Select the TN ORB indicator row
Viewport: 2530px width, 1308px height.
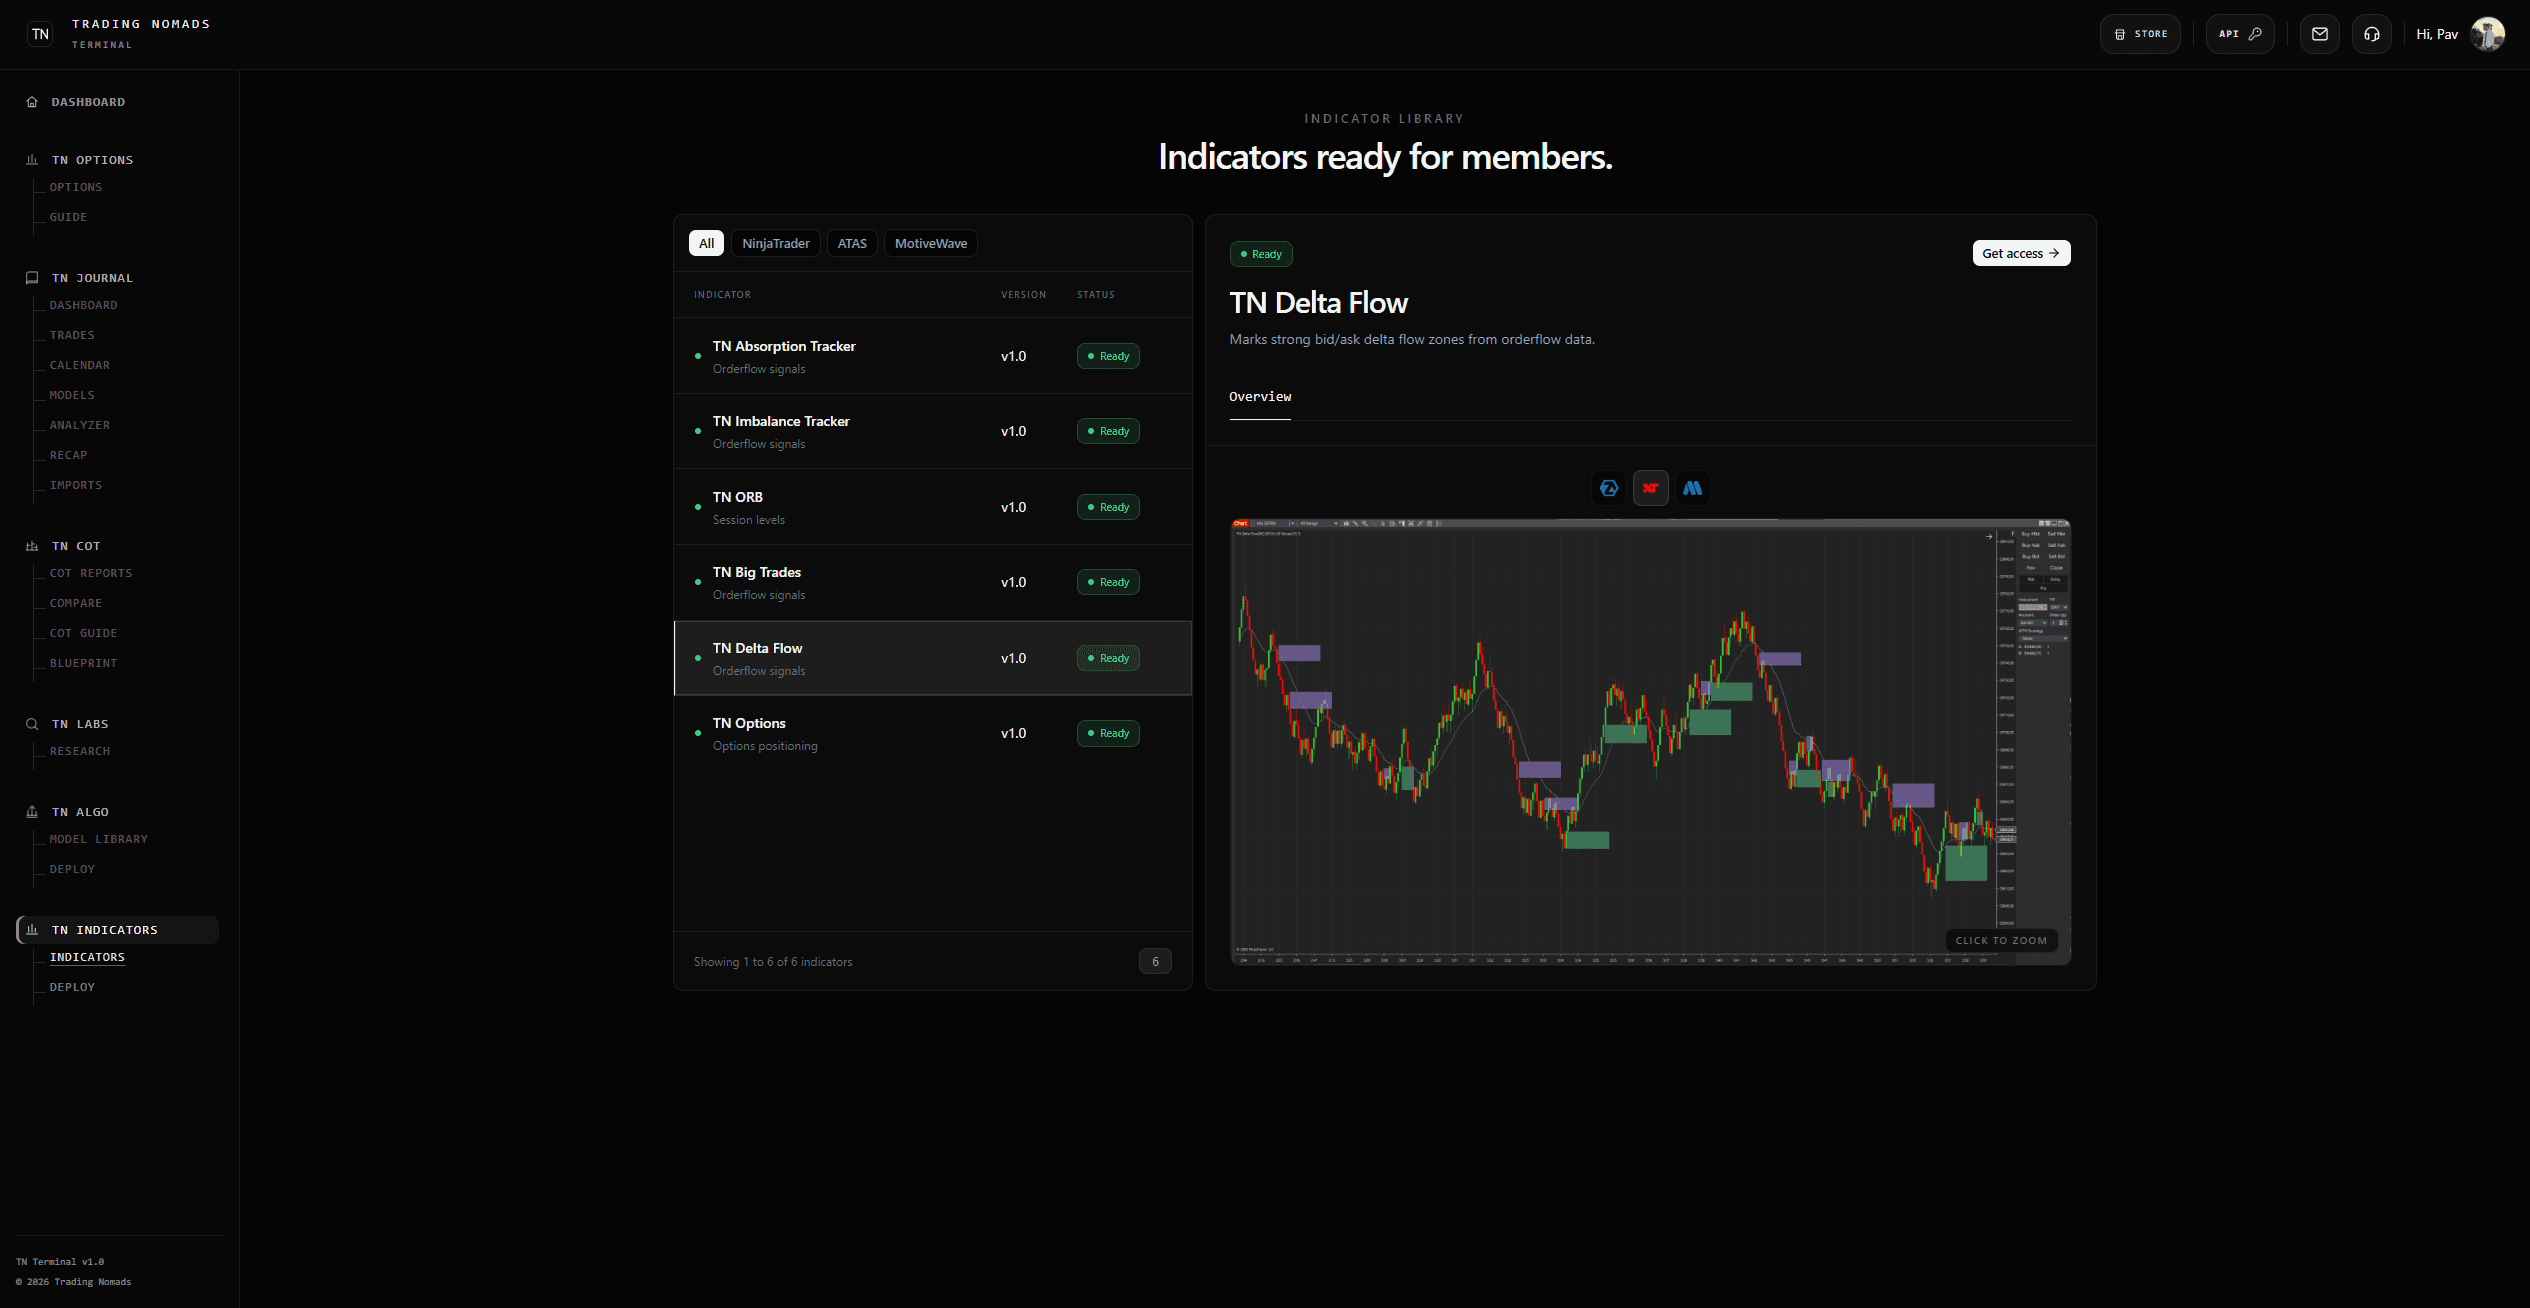click(933, 507)
